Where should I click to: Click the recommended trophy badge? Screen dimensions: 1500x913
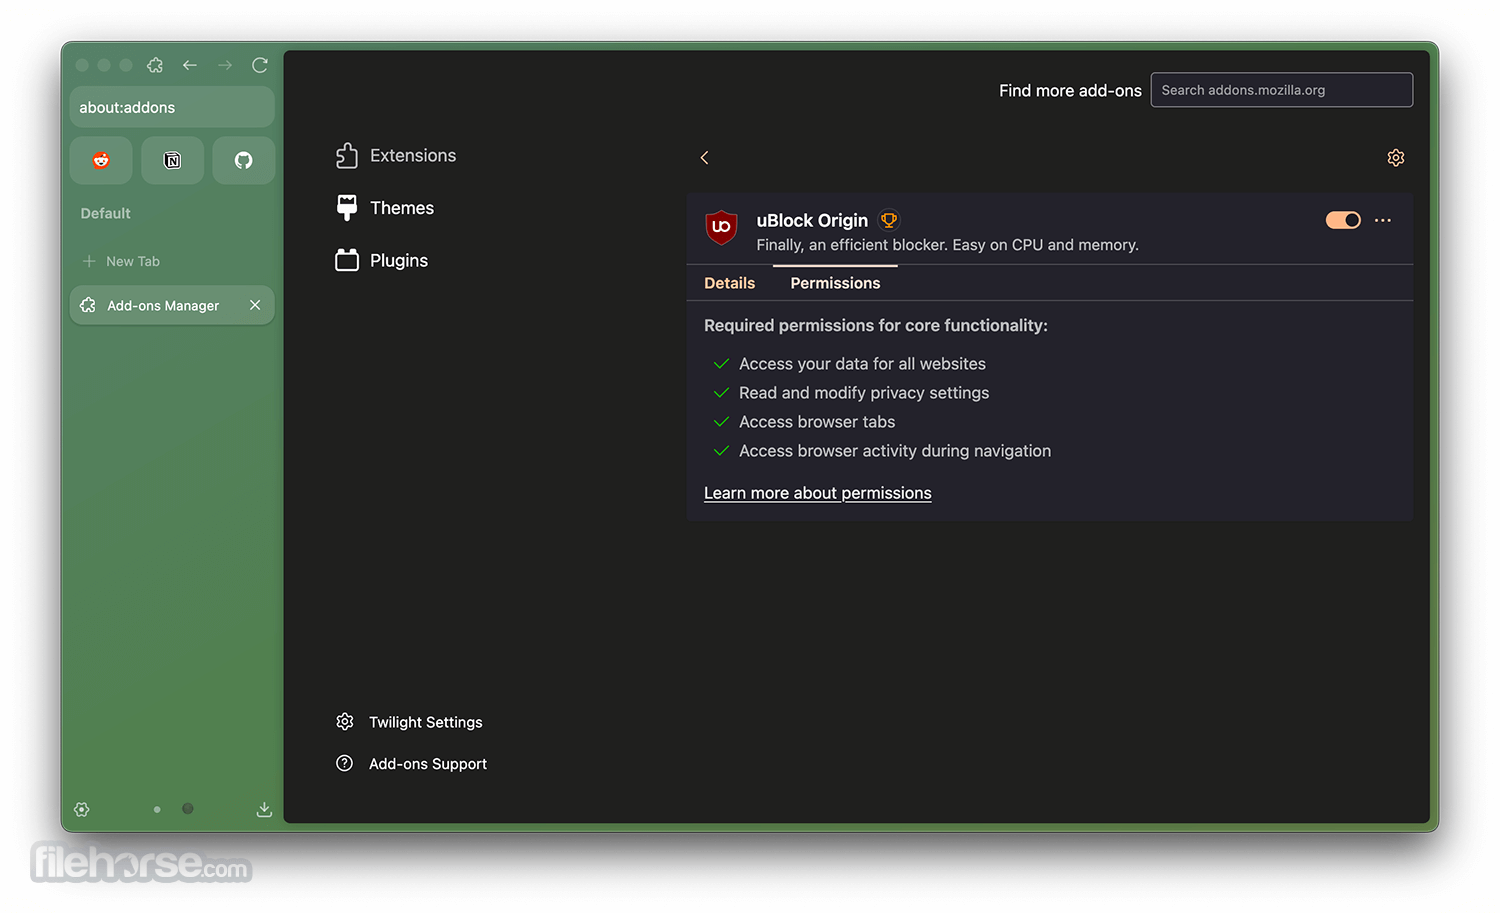click(x=888, y=220)
